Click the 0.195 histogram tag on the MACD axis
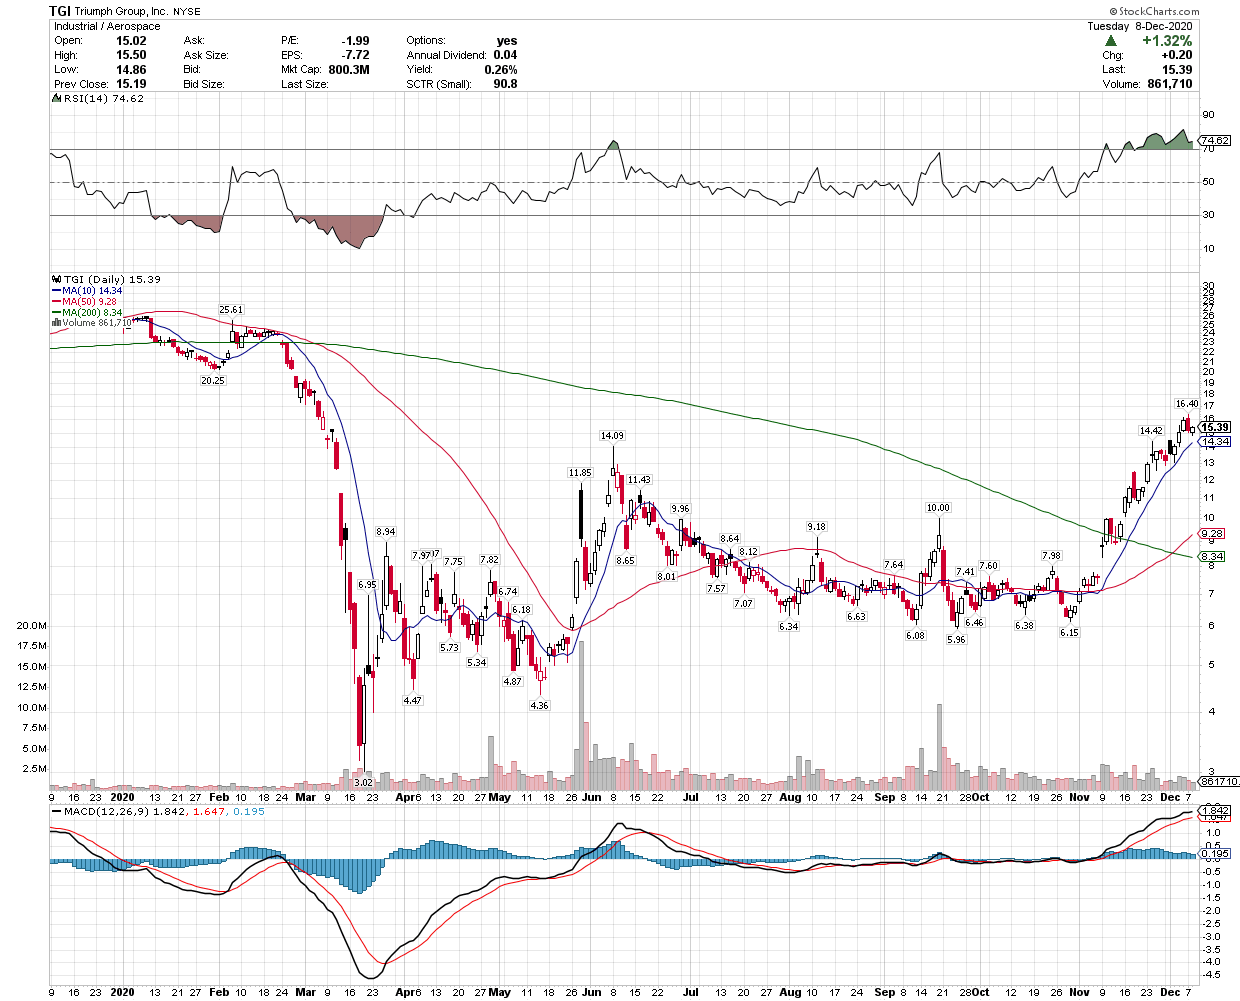Screen dimensions: 1240x1001 1215,854
